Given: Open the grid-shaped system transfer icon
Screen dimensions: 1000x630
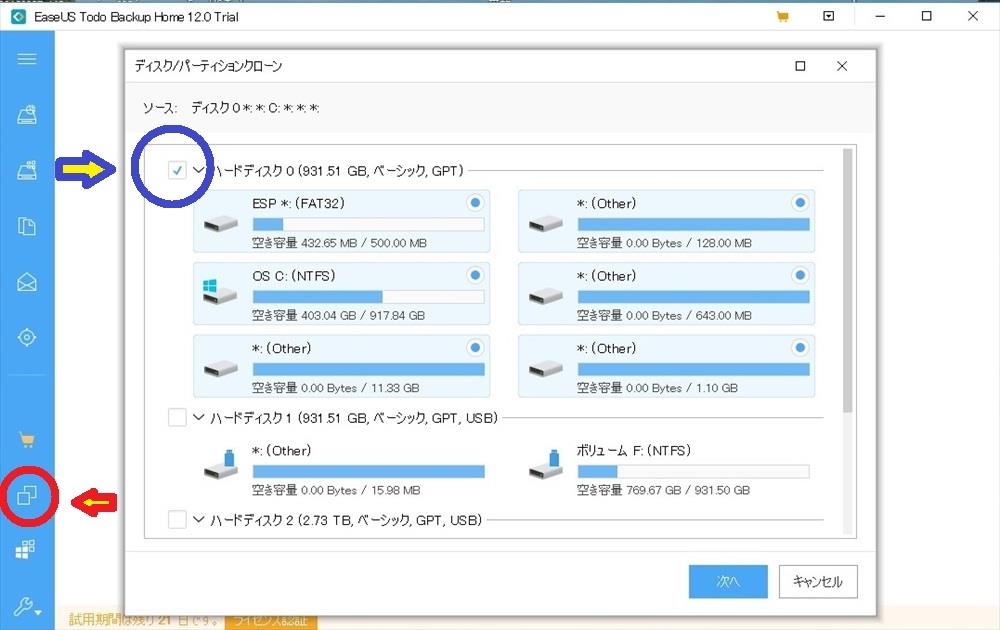Looking at the screenshot, I should point(26,549).
